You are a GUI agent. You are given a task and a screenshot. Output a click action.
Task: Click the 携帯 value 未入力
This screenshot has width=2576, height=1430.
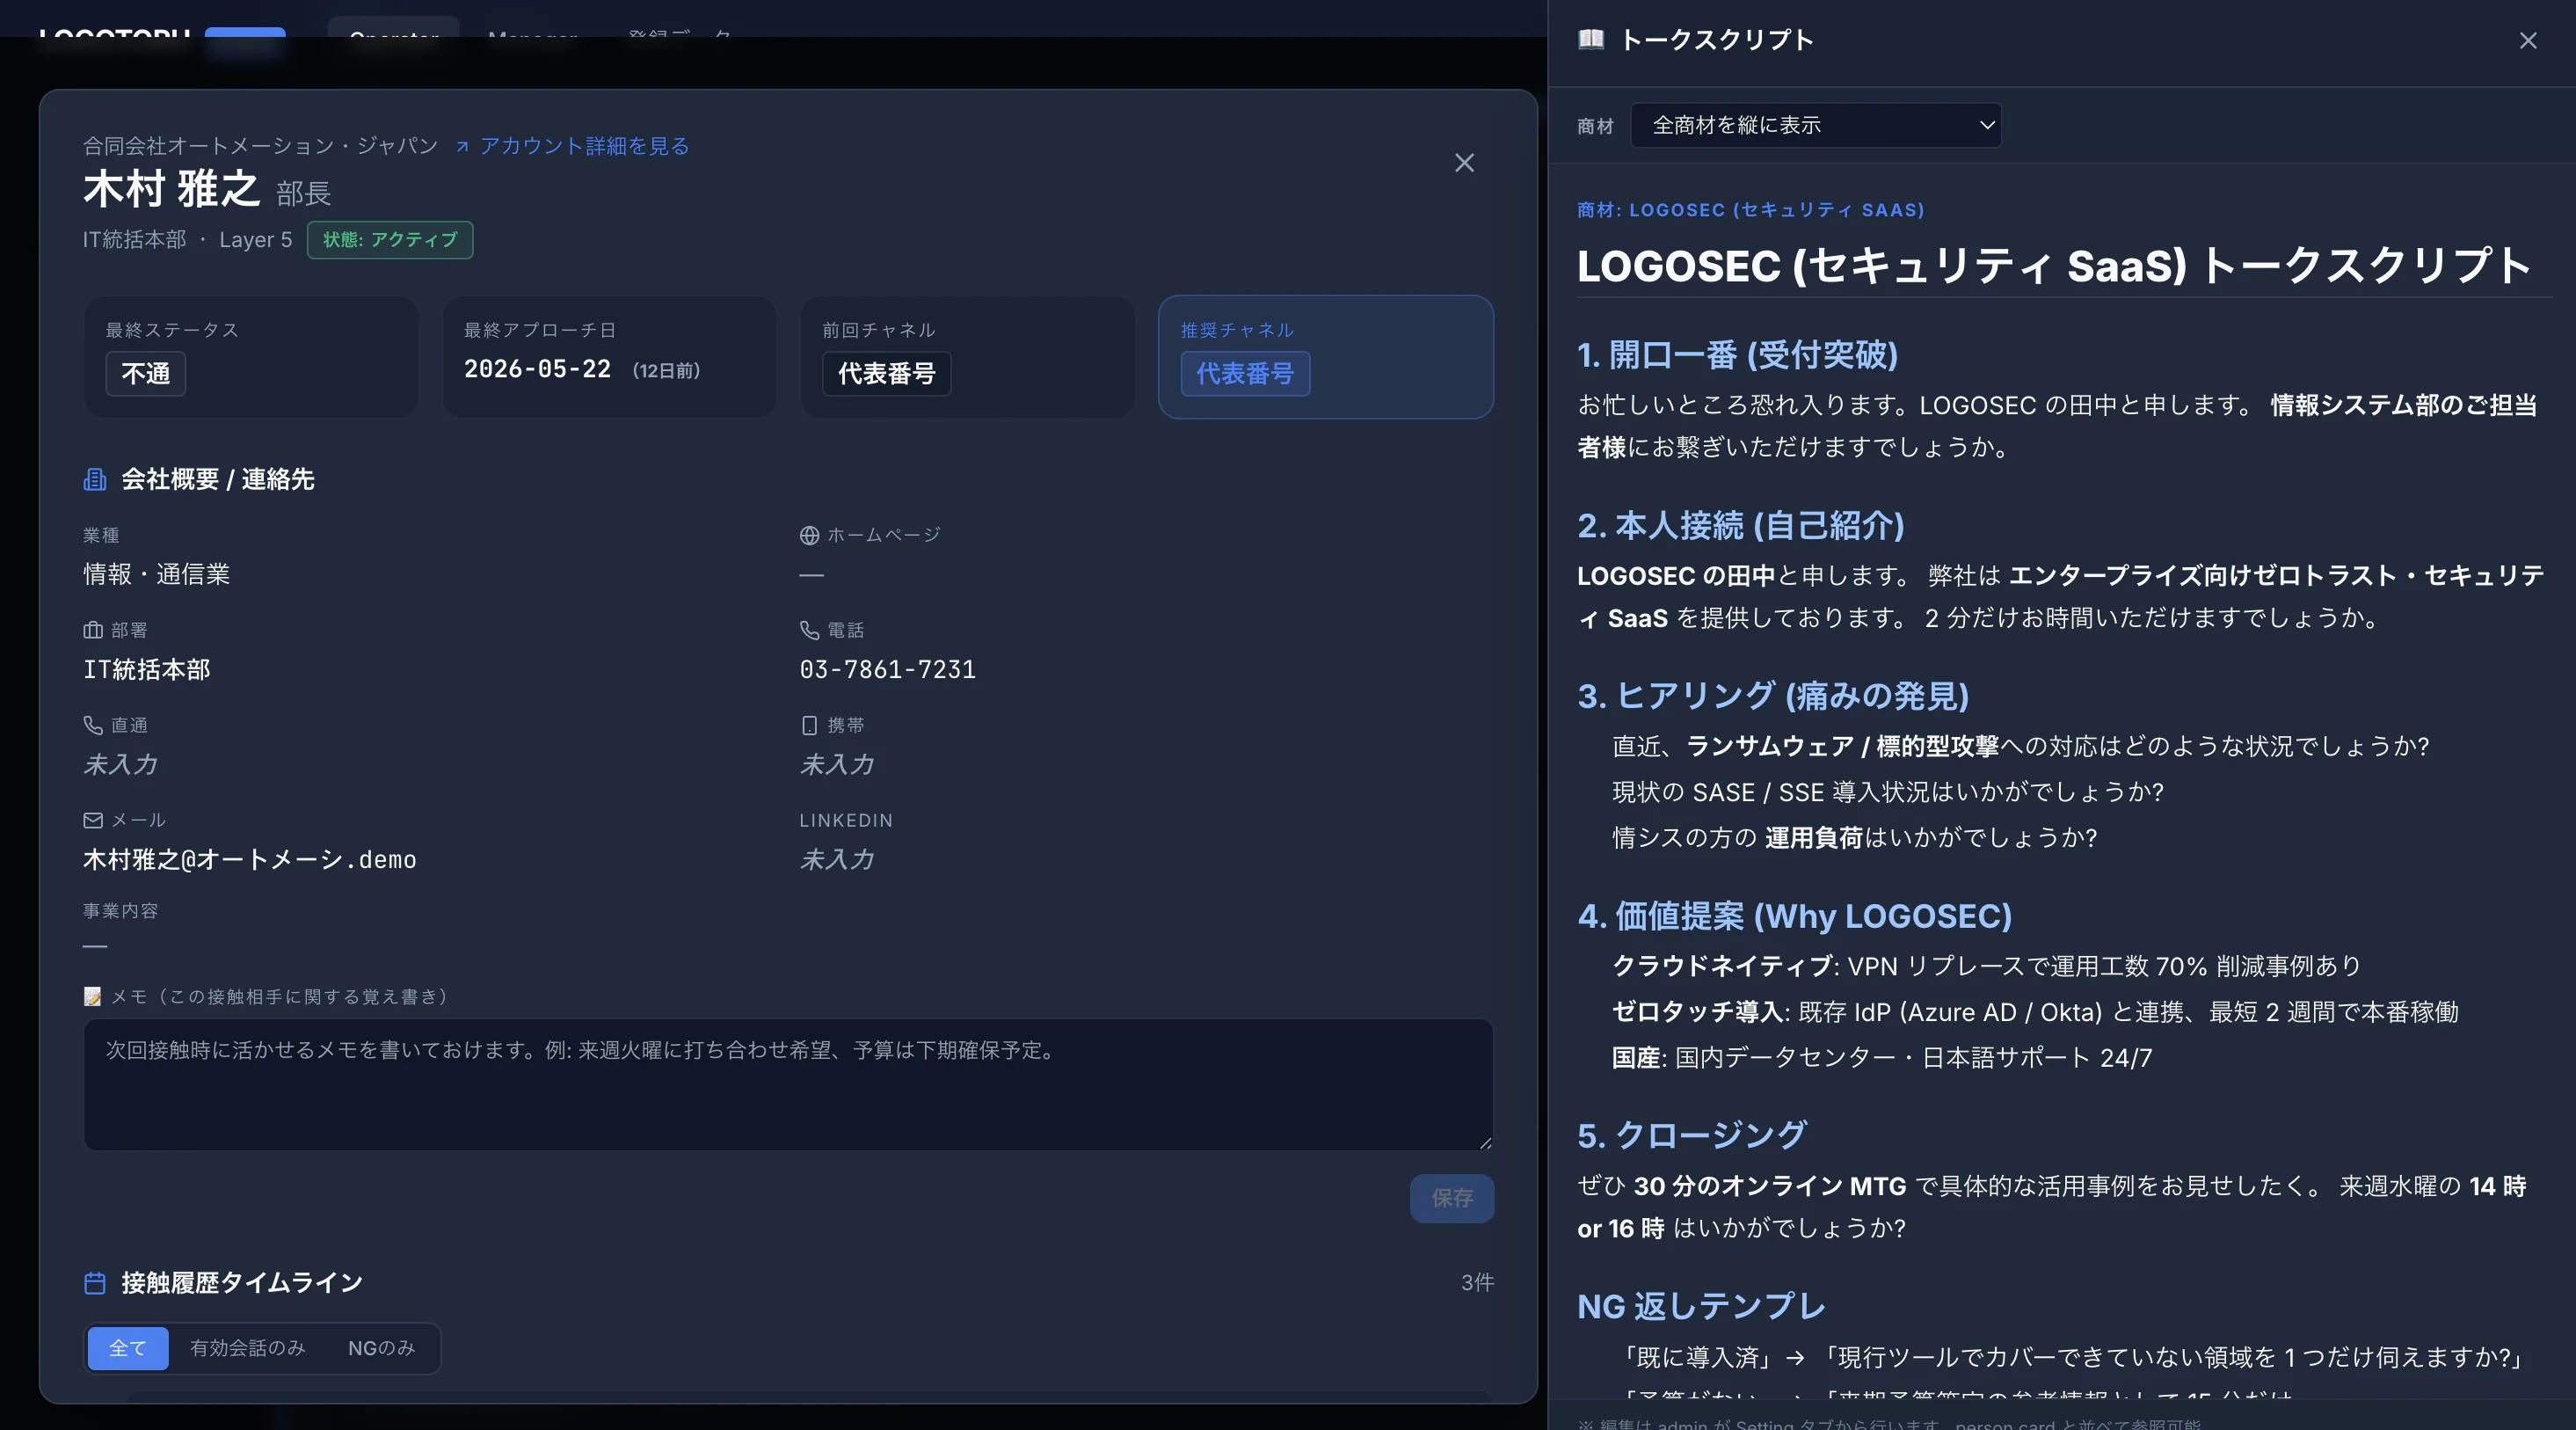(x=837, y=765)
